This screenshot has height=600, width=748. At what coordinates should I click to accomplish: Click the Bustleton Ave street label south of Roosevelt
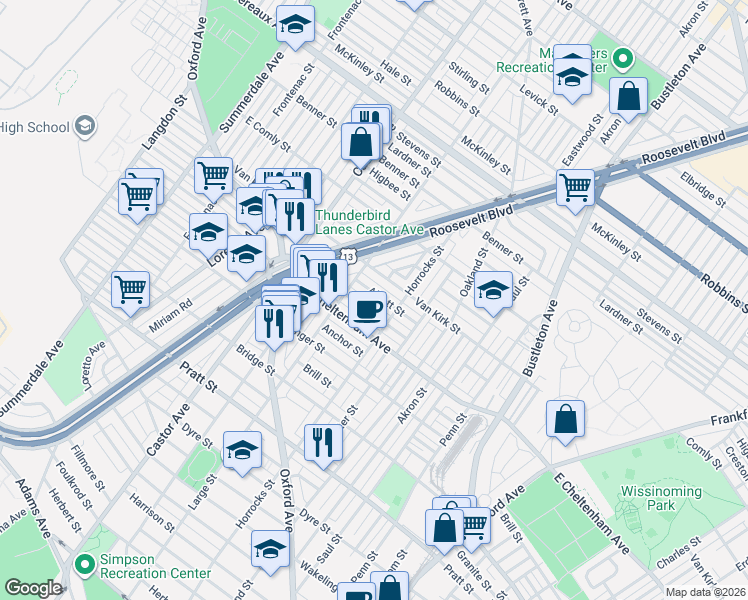[540, 338]
